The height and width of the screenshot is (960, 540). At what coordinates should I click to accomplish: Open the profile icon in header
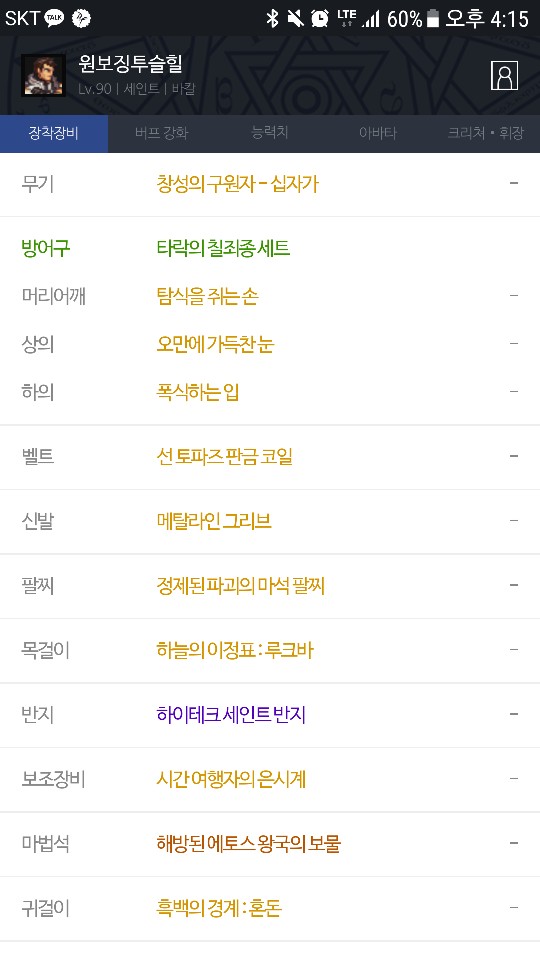[x=504, y=75]
